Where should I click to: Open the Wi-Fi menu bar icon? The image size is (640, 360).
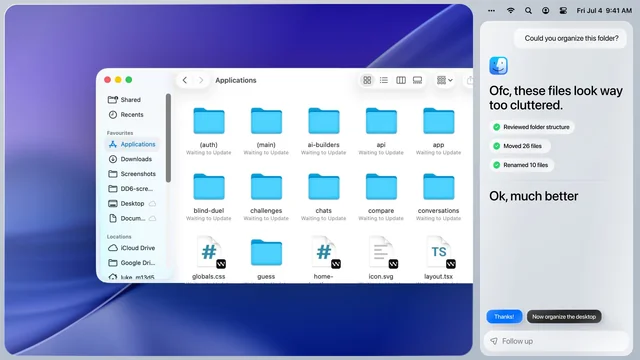tap(510, 11)
